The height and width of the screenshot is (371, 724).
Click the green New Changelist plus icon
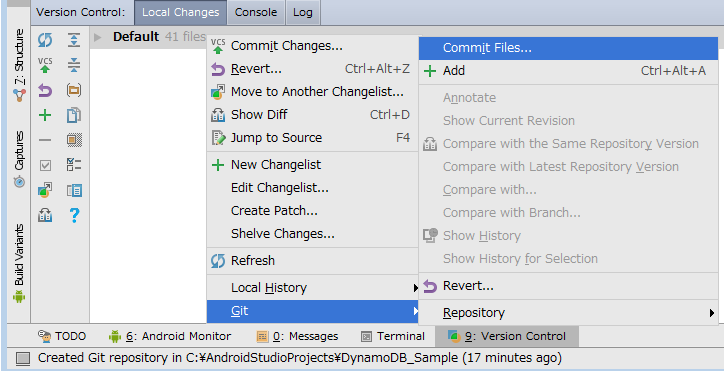45,115
